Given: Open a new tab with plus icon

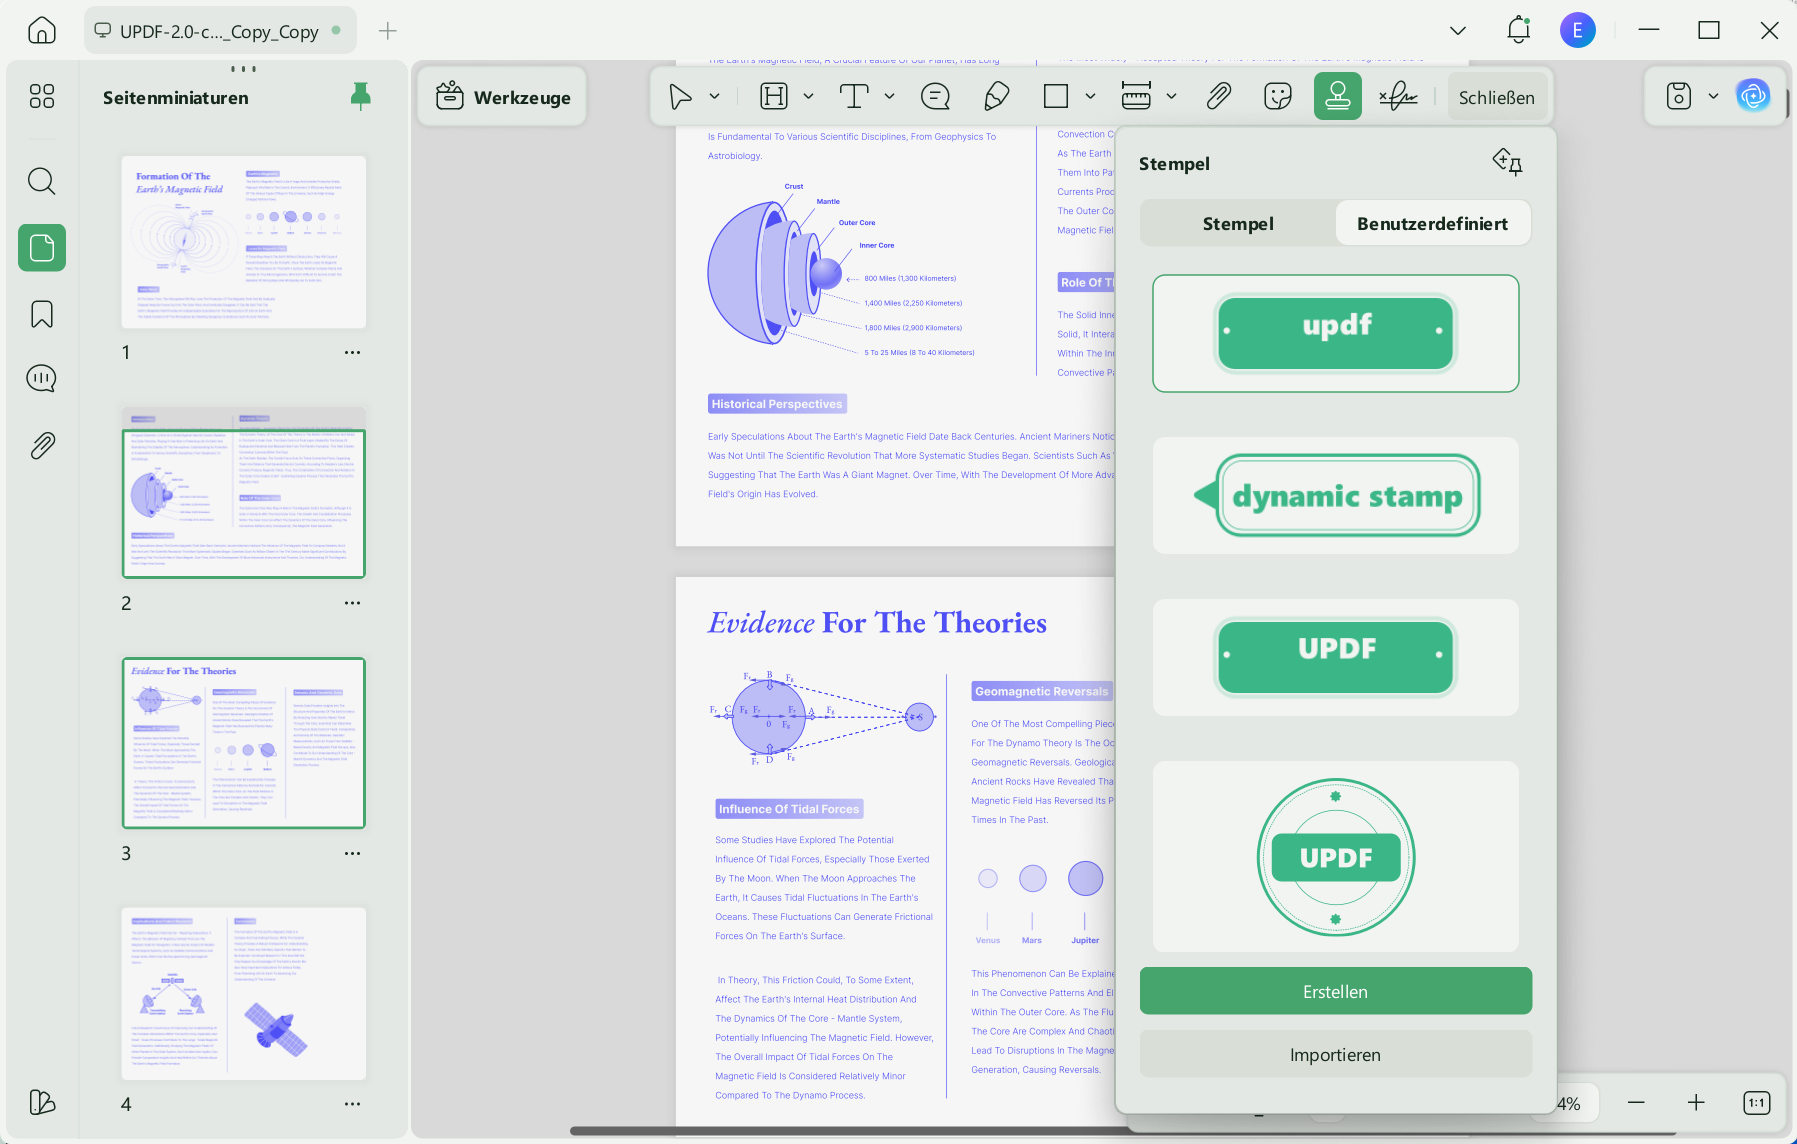Looking at the screenshot, I should pyautogui.click(x=388, y=31).
